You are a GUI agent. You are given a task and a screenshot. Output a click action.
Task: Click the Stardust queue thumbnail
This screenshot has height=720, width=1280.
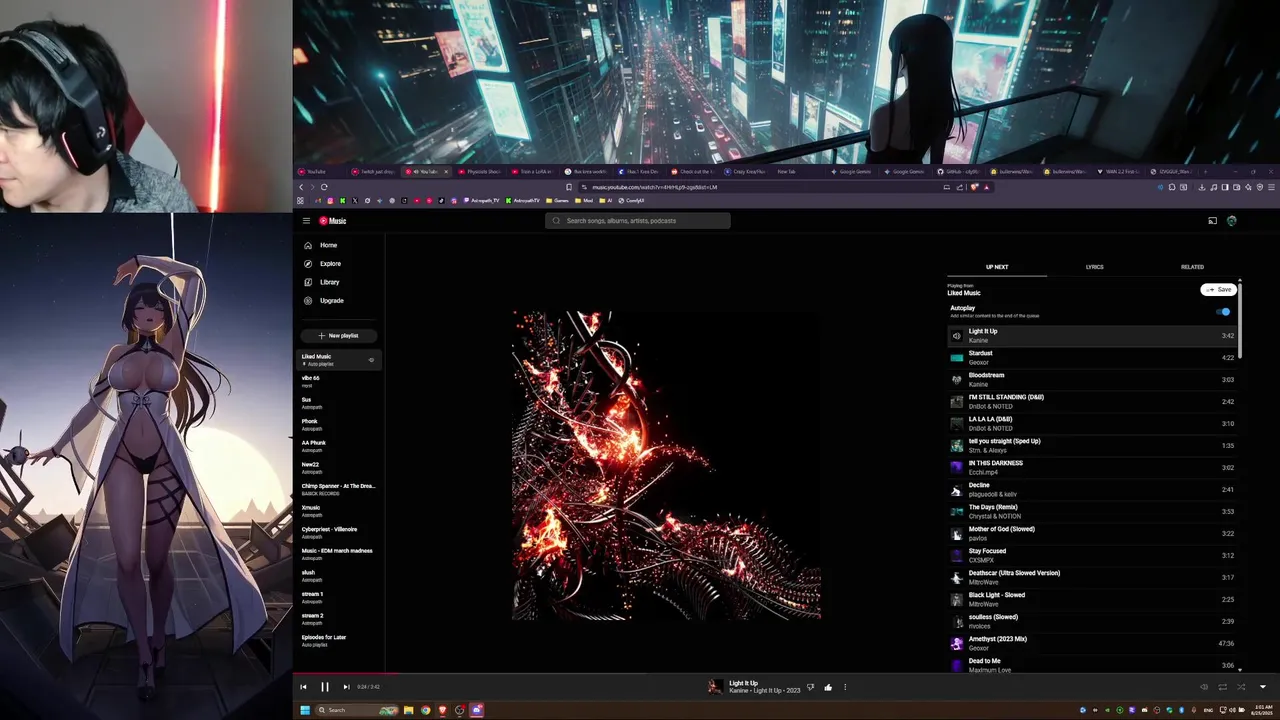(x=957, y=358)
